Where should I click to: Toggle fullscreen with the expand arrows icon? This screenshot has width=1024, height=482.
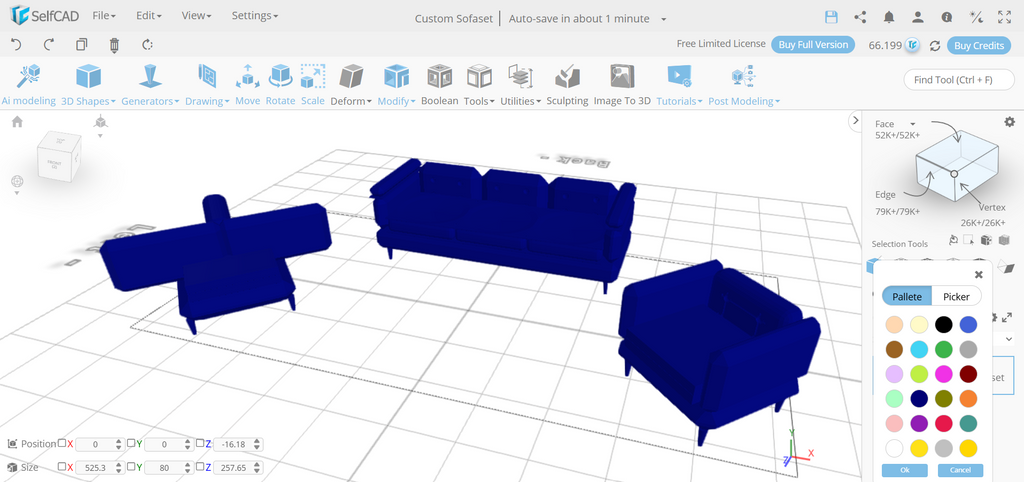(x=1004, y=17)
